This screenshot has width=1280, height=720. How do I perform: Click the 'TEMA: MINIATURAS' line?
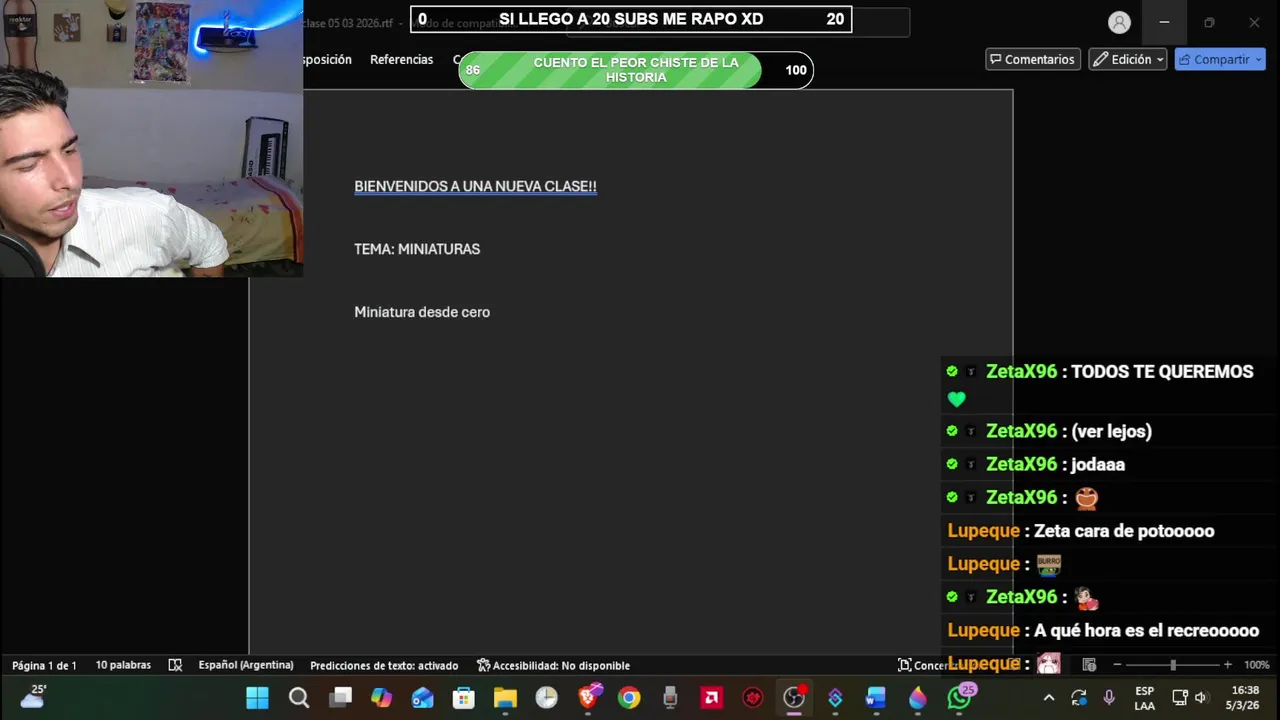tap(417, 249)
